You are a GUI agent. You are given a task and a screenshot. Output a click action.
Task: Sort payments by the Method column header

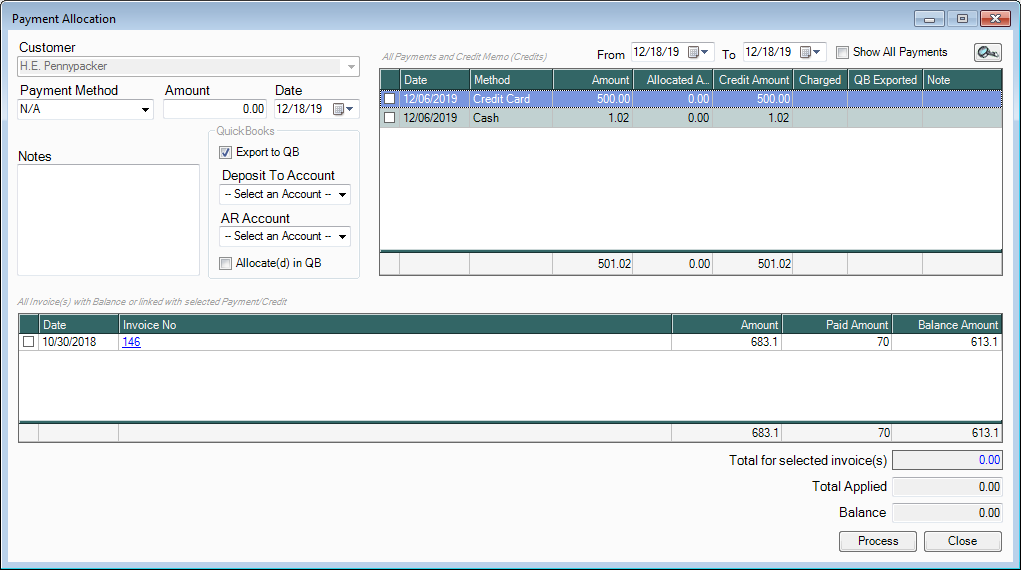click(510, 80)
